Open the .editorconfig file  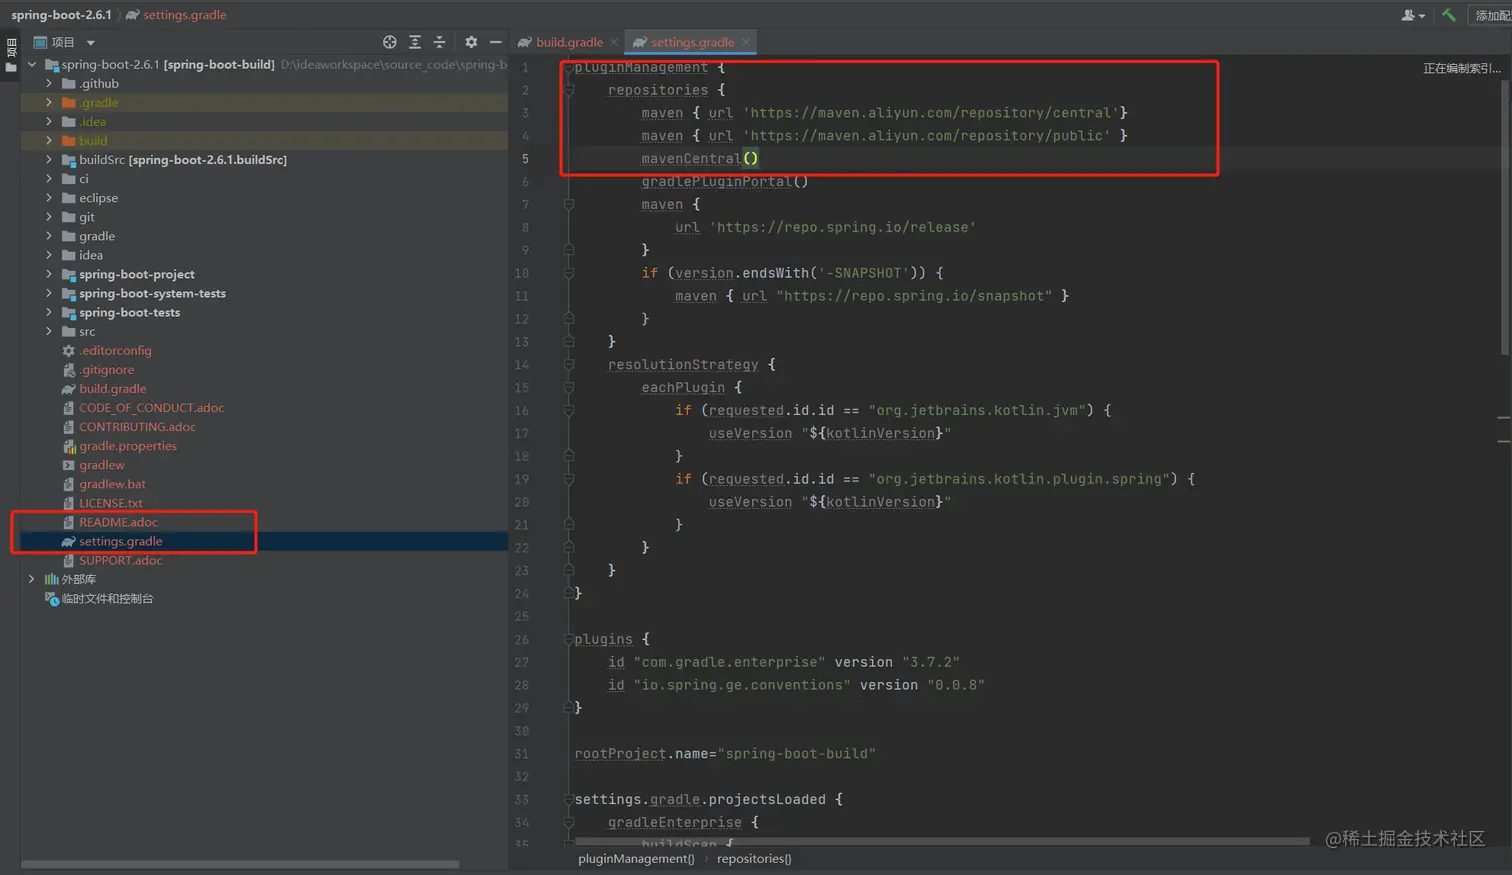115,350
